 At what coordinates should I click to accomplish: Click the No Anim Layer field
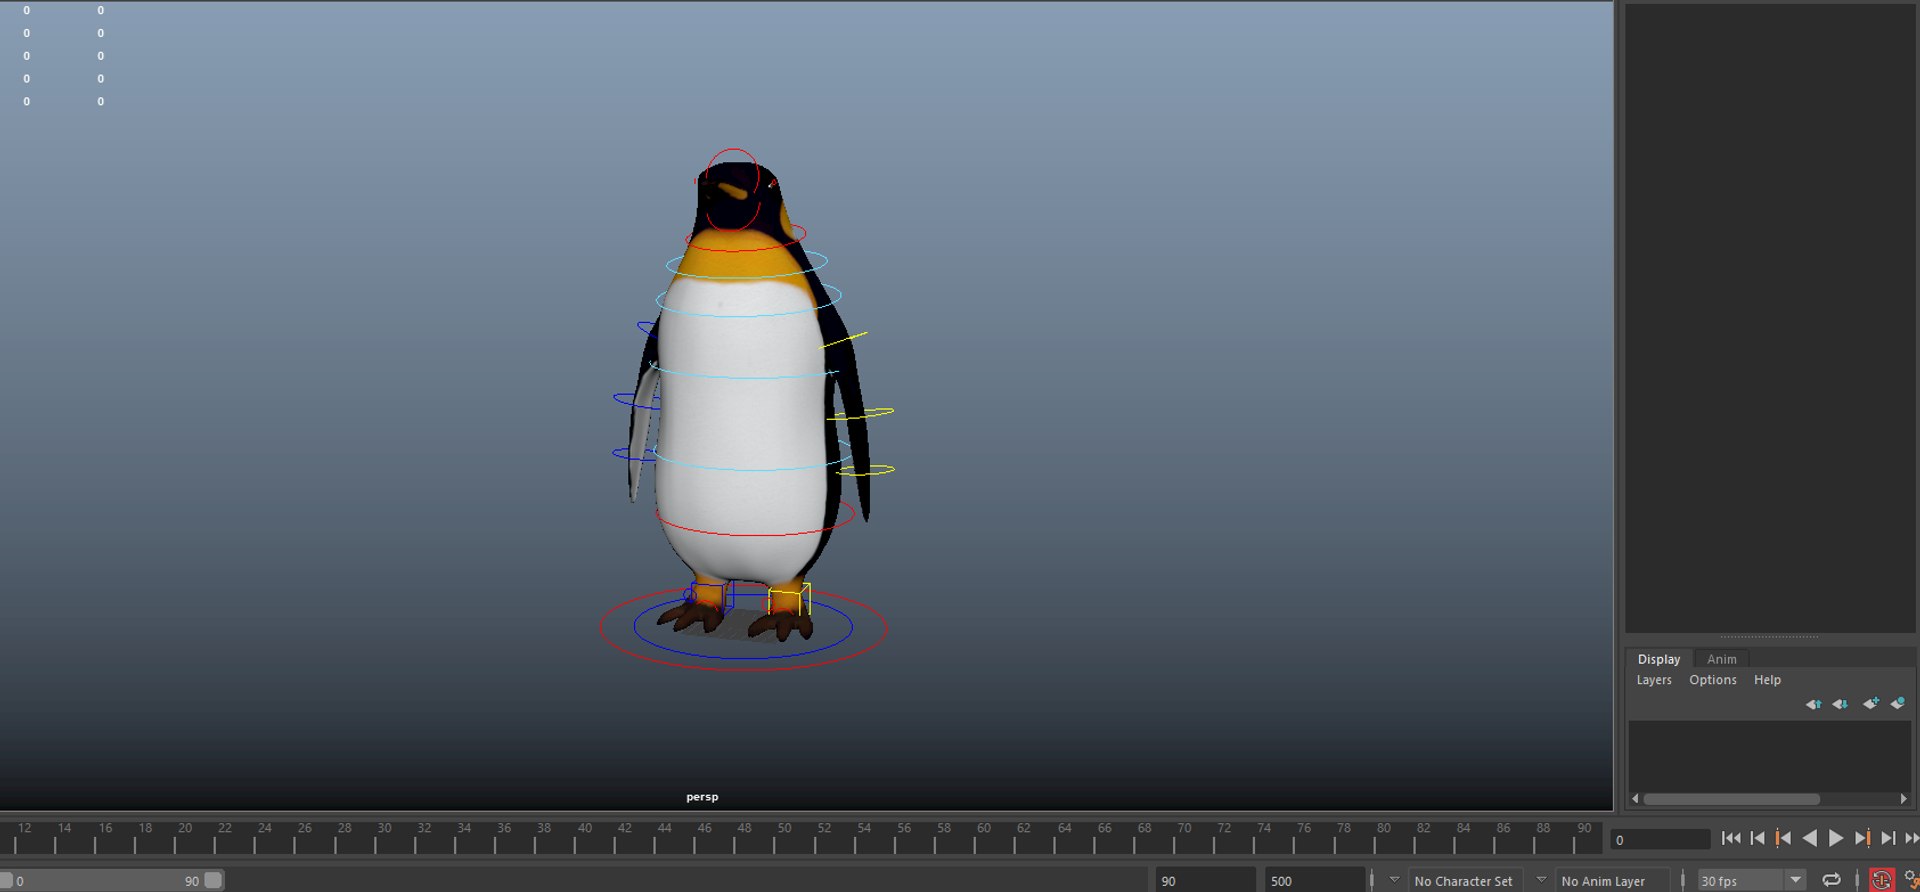(x=1611, y=881)
